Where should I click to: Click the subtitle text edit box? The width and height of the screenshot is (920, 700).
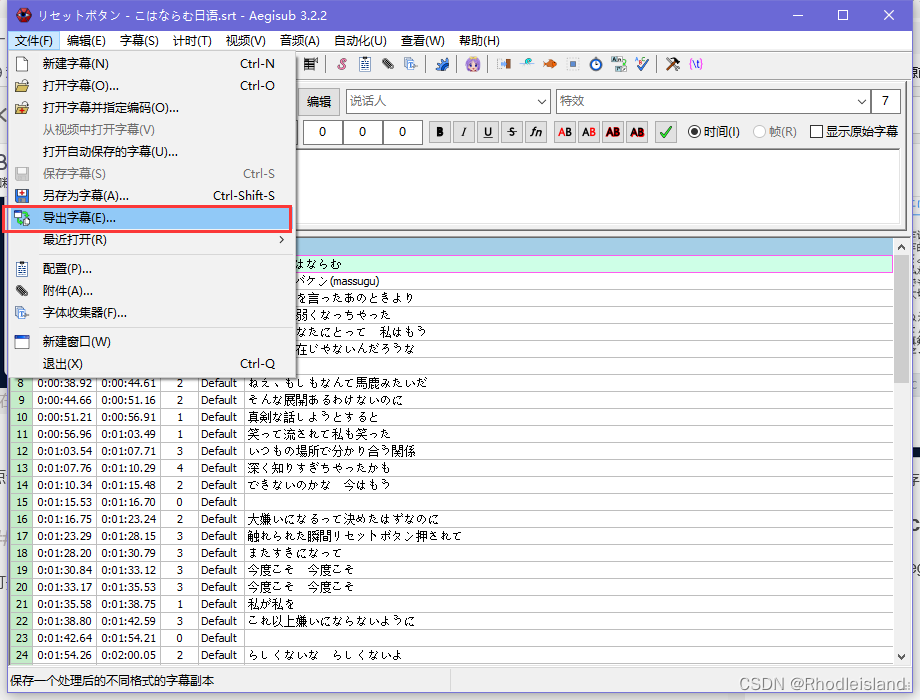[x=598, y=187]
